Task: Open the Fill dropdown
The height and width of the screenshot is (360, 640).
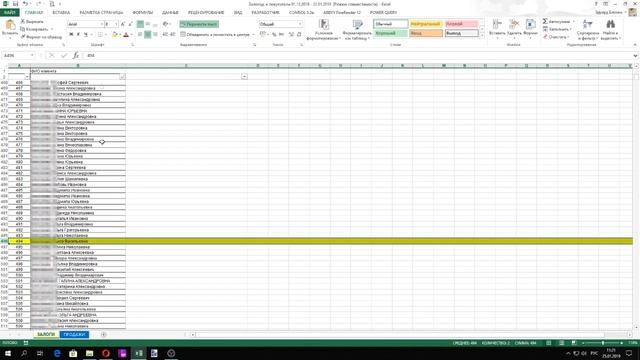Action: click(557, 29)
